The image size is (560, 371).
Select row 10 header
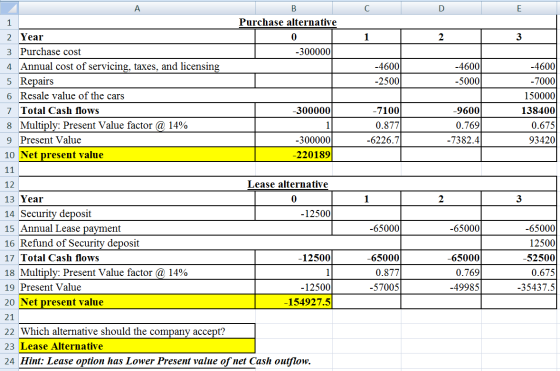(x=9, y=155)
